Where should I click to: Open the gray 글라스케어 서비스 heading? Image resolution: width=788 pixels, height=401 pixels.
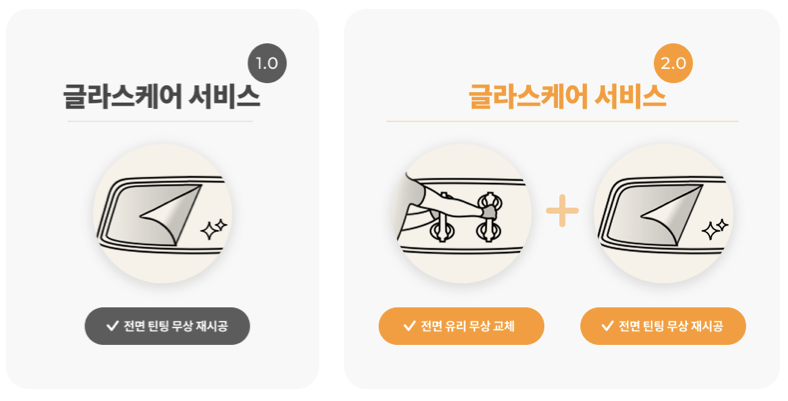click(x=161, y=96)
